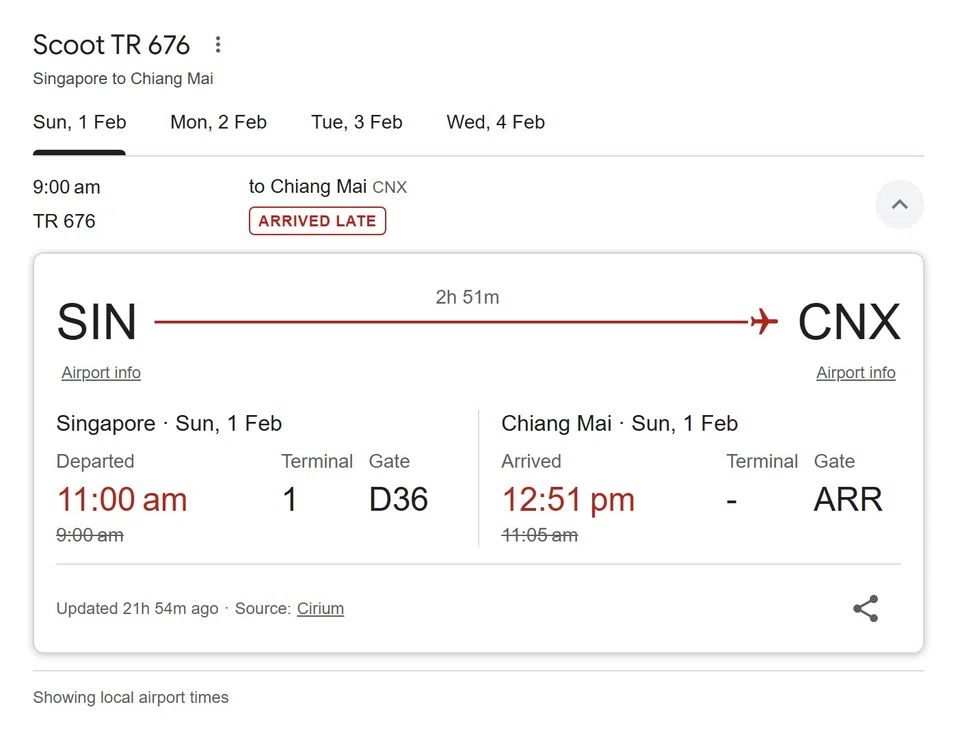Click the 12:51 pm actual arrival time

pyautogui.click(x=568, y=499)
